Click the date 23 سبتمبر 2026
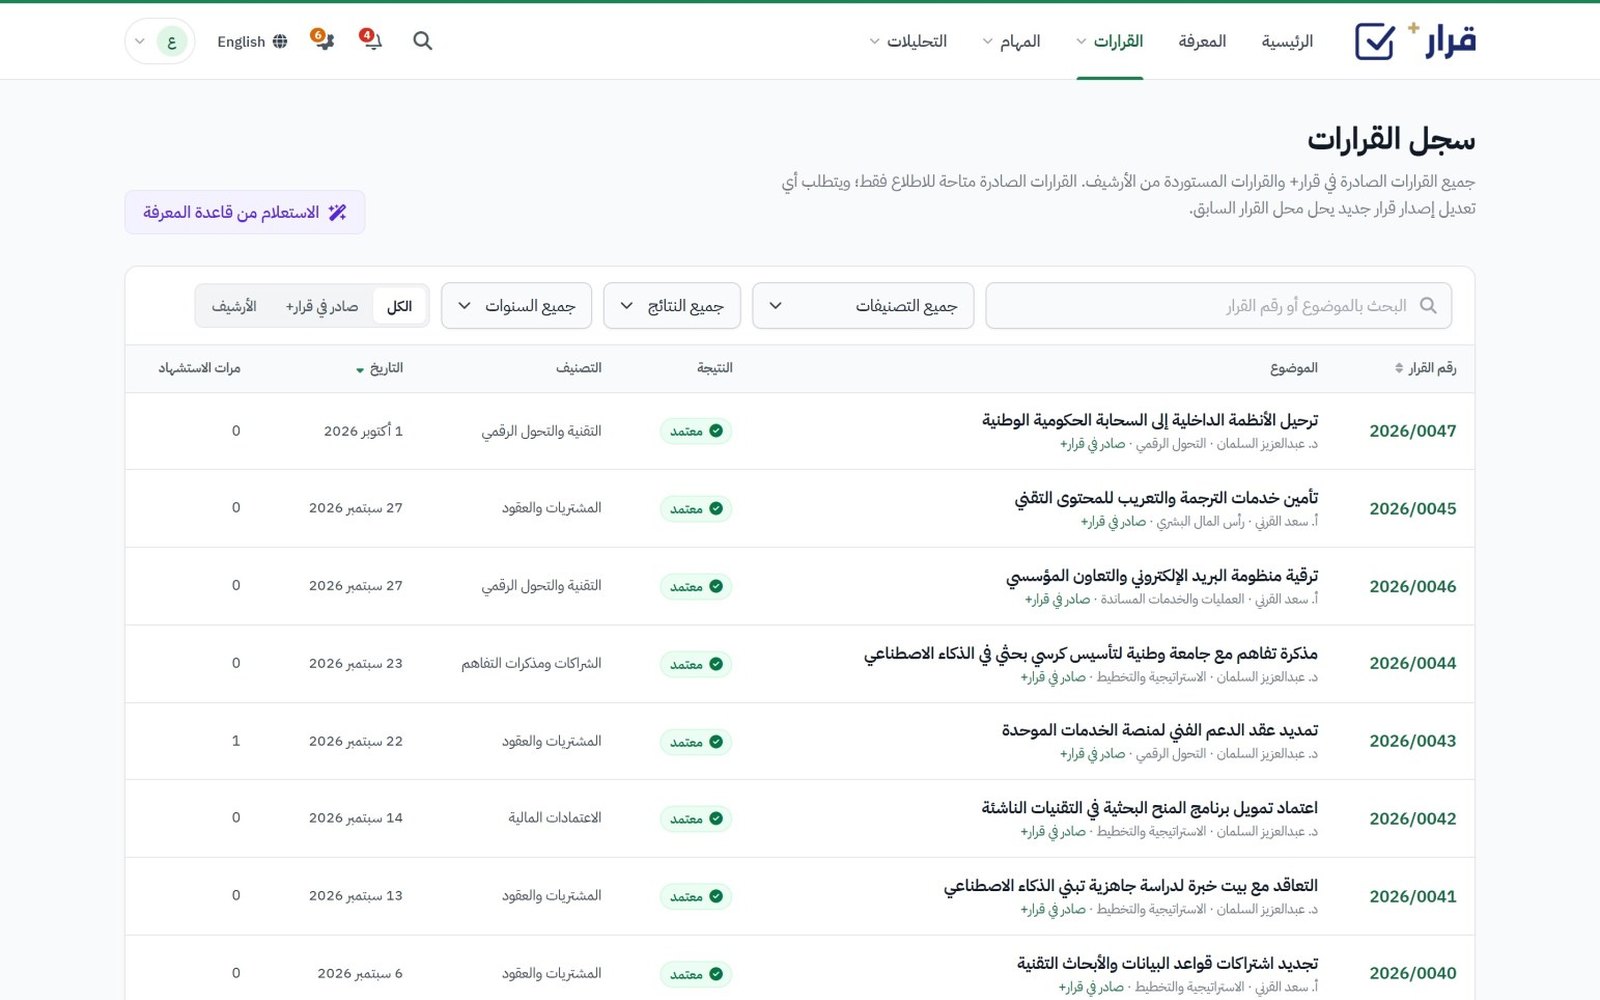Screen dimensions: 1600x1000 coord(356,663)
